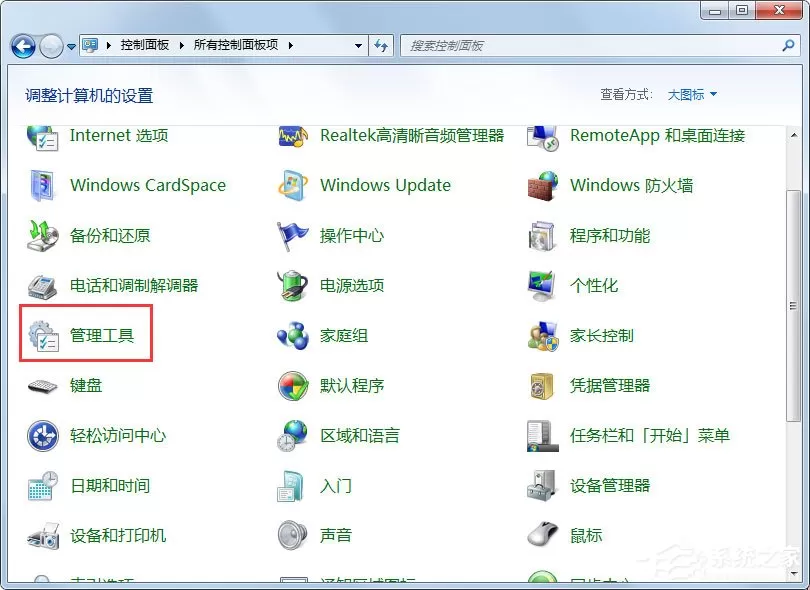
Task: Refresh the address bar with the arrows button
Action: (x=381, y=45)
